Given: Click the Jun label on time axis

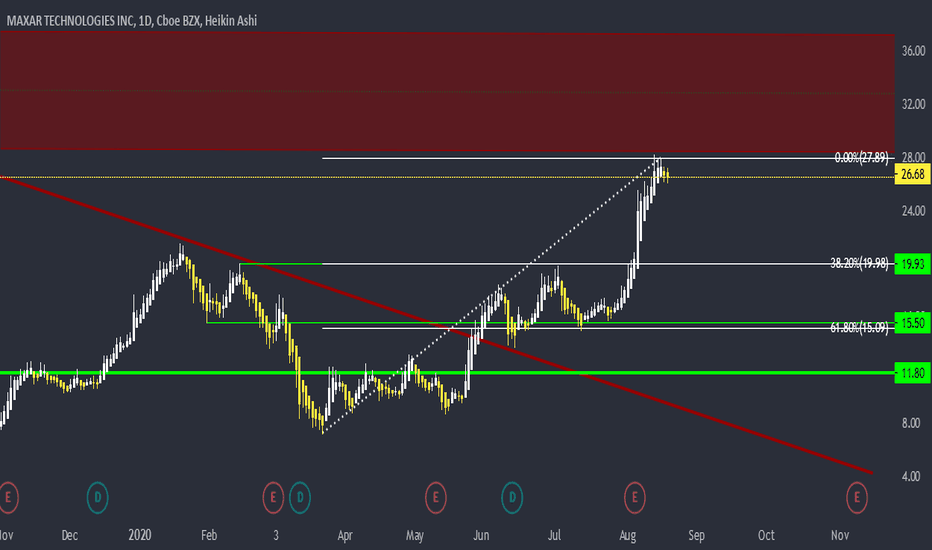Looking at the screenshot, I should (x=481, y=535).
